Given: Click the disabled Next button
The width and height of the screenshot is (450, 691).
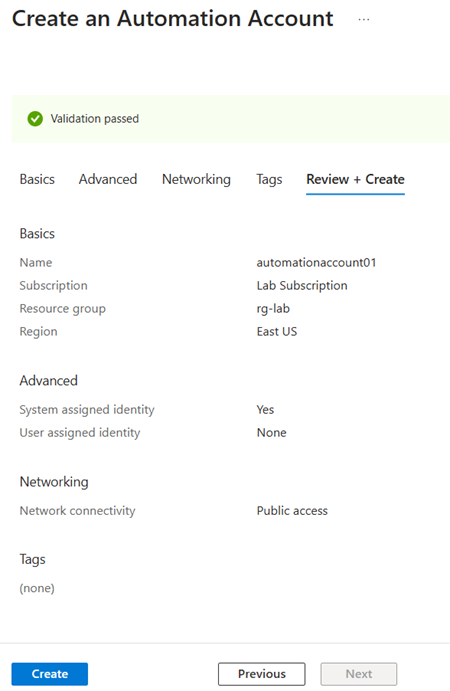Looking at the screenshot, I should coord(359,674).
